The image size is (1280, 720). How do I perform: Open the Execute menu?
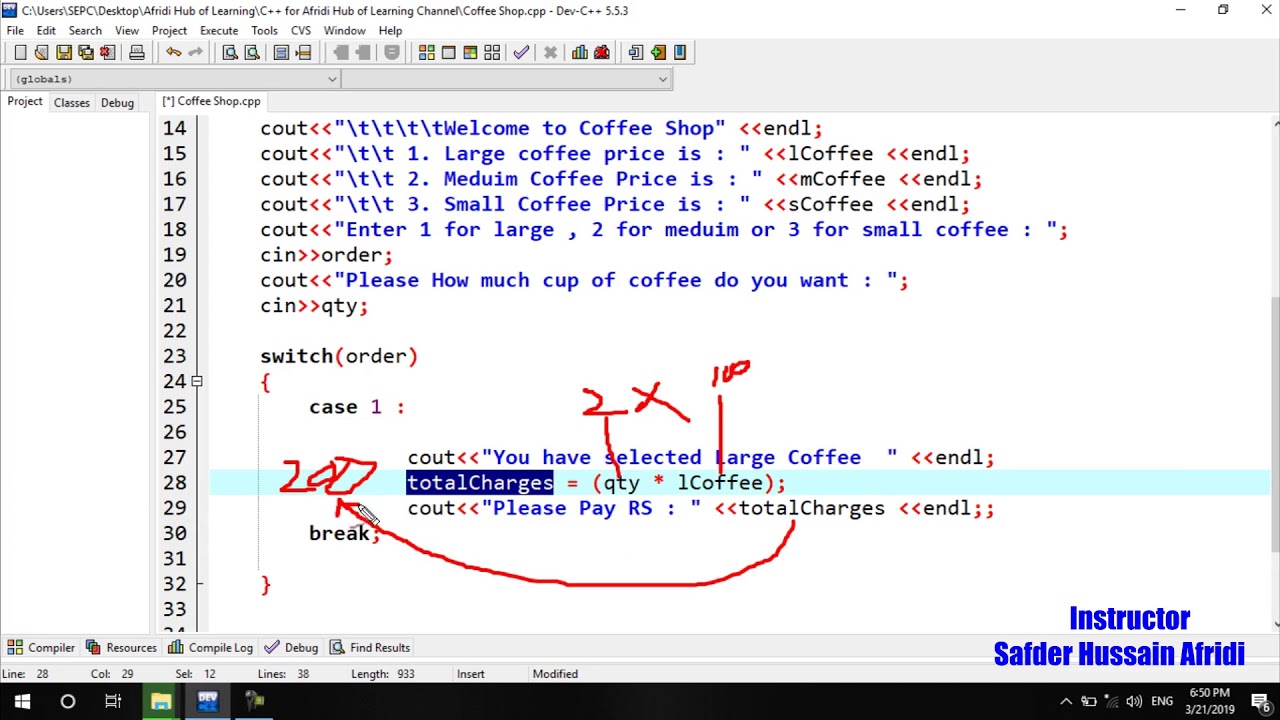[219, 31]
